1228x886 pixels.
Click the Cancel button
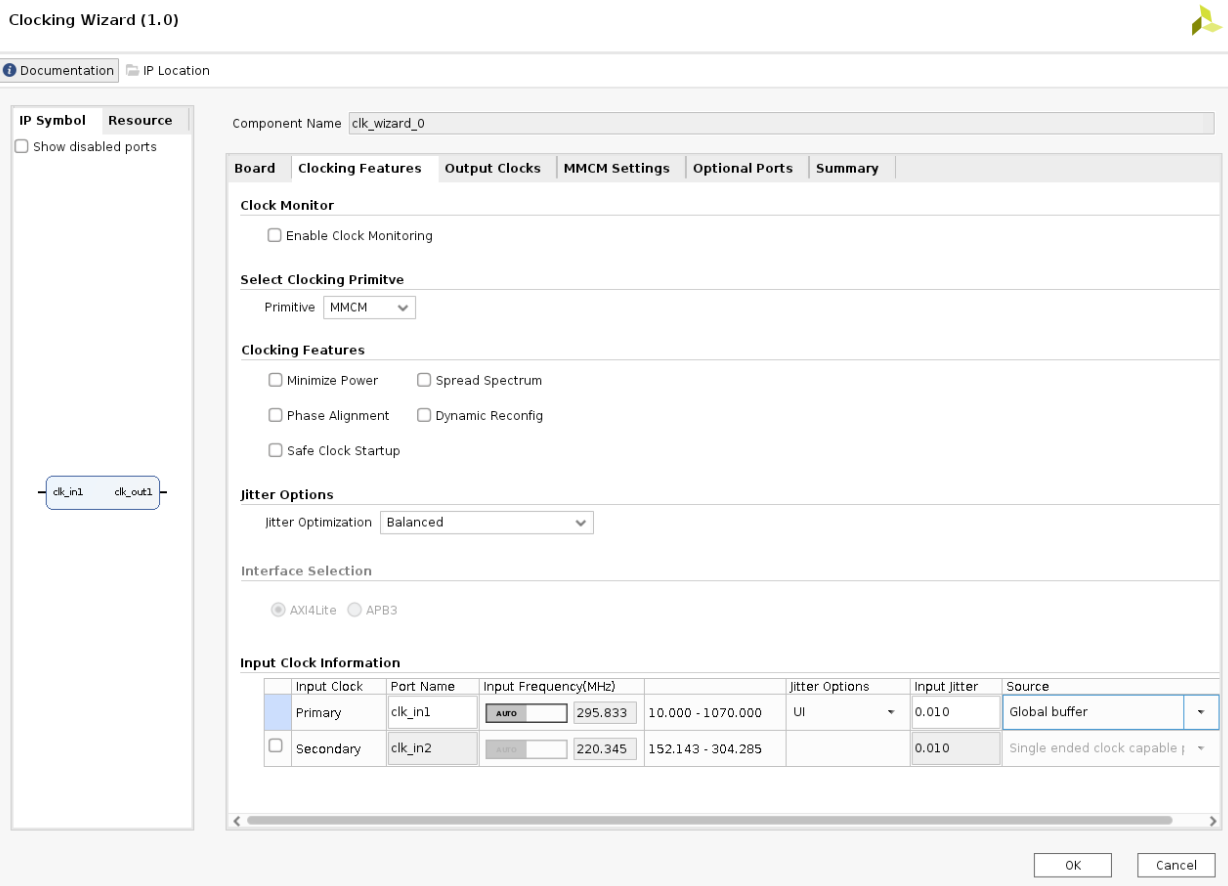click(x=1176, y=865)
